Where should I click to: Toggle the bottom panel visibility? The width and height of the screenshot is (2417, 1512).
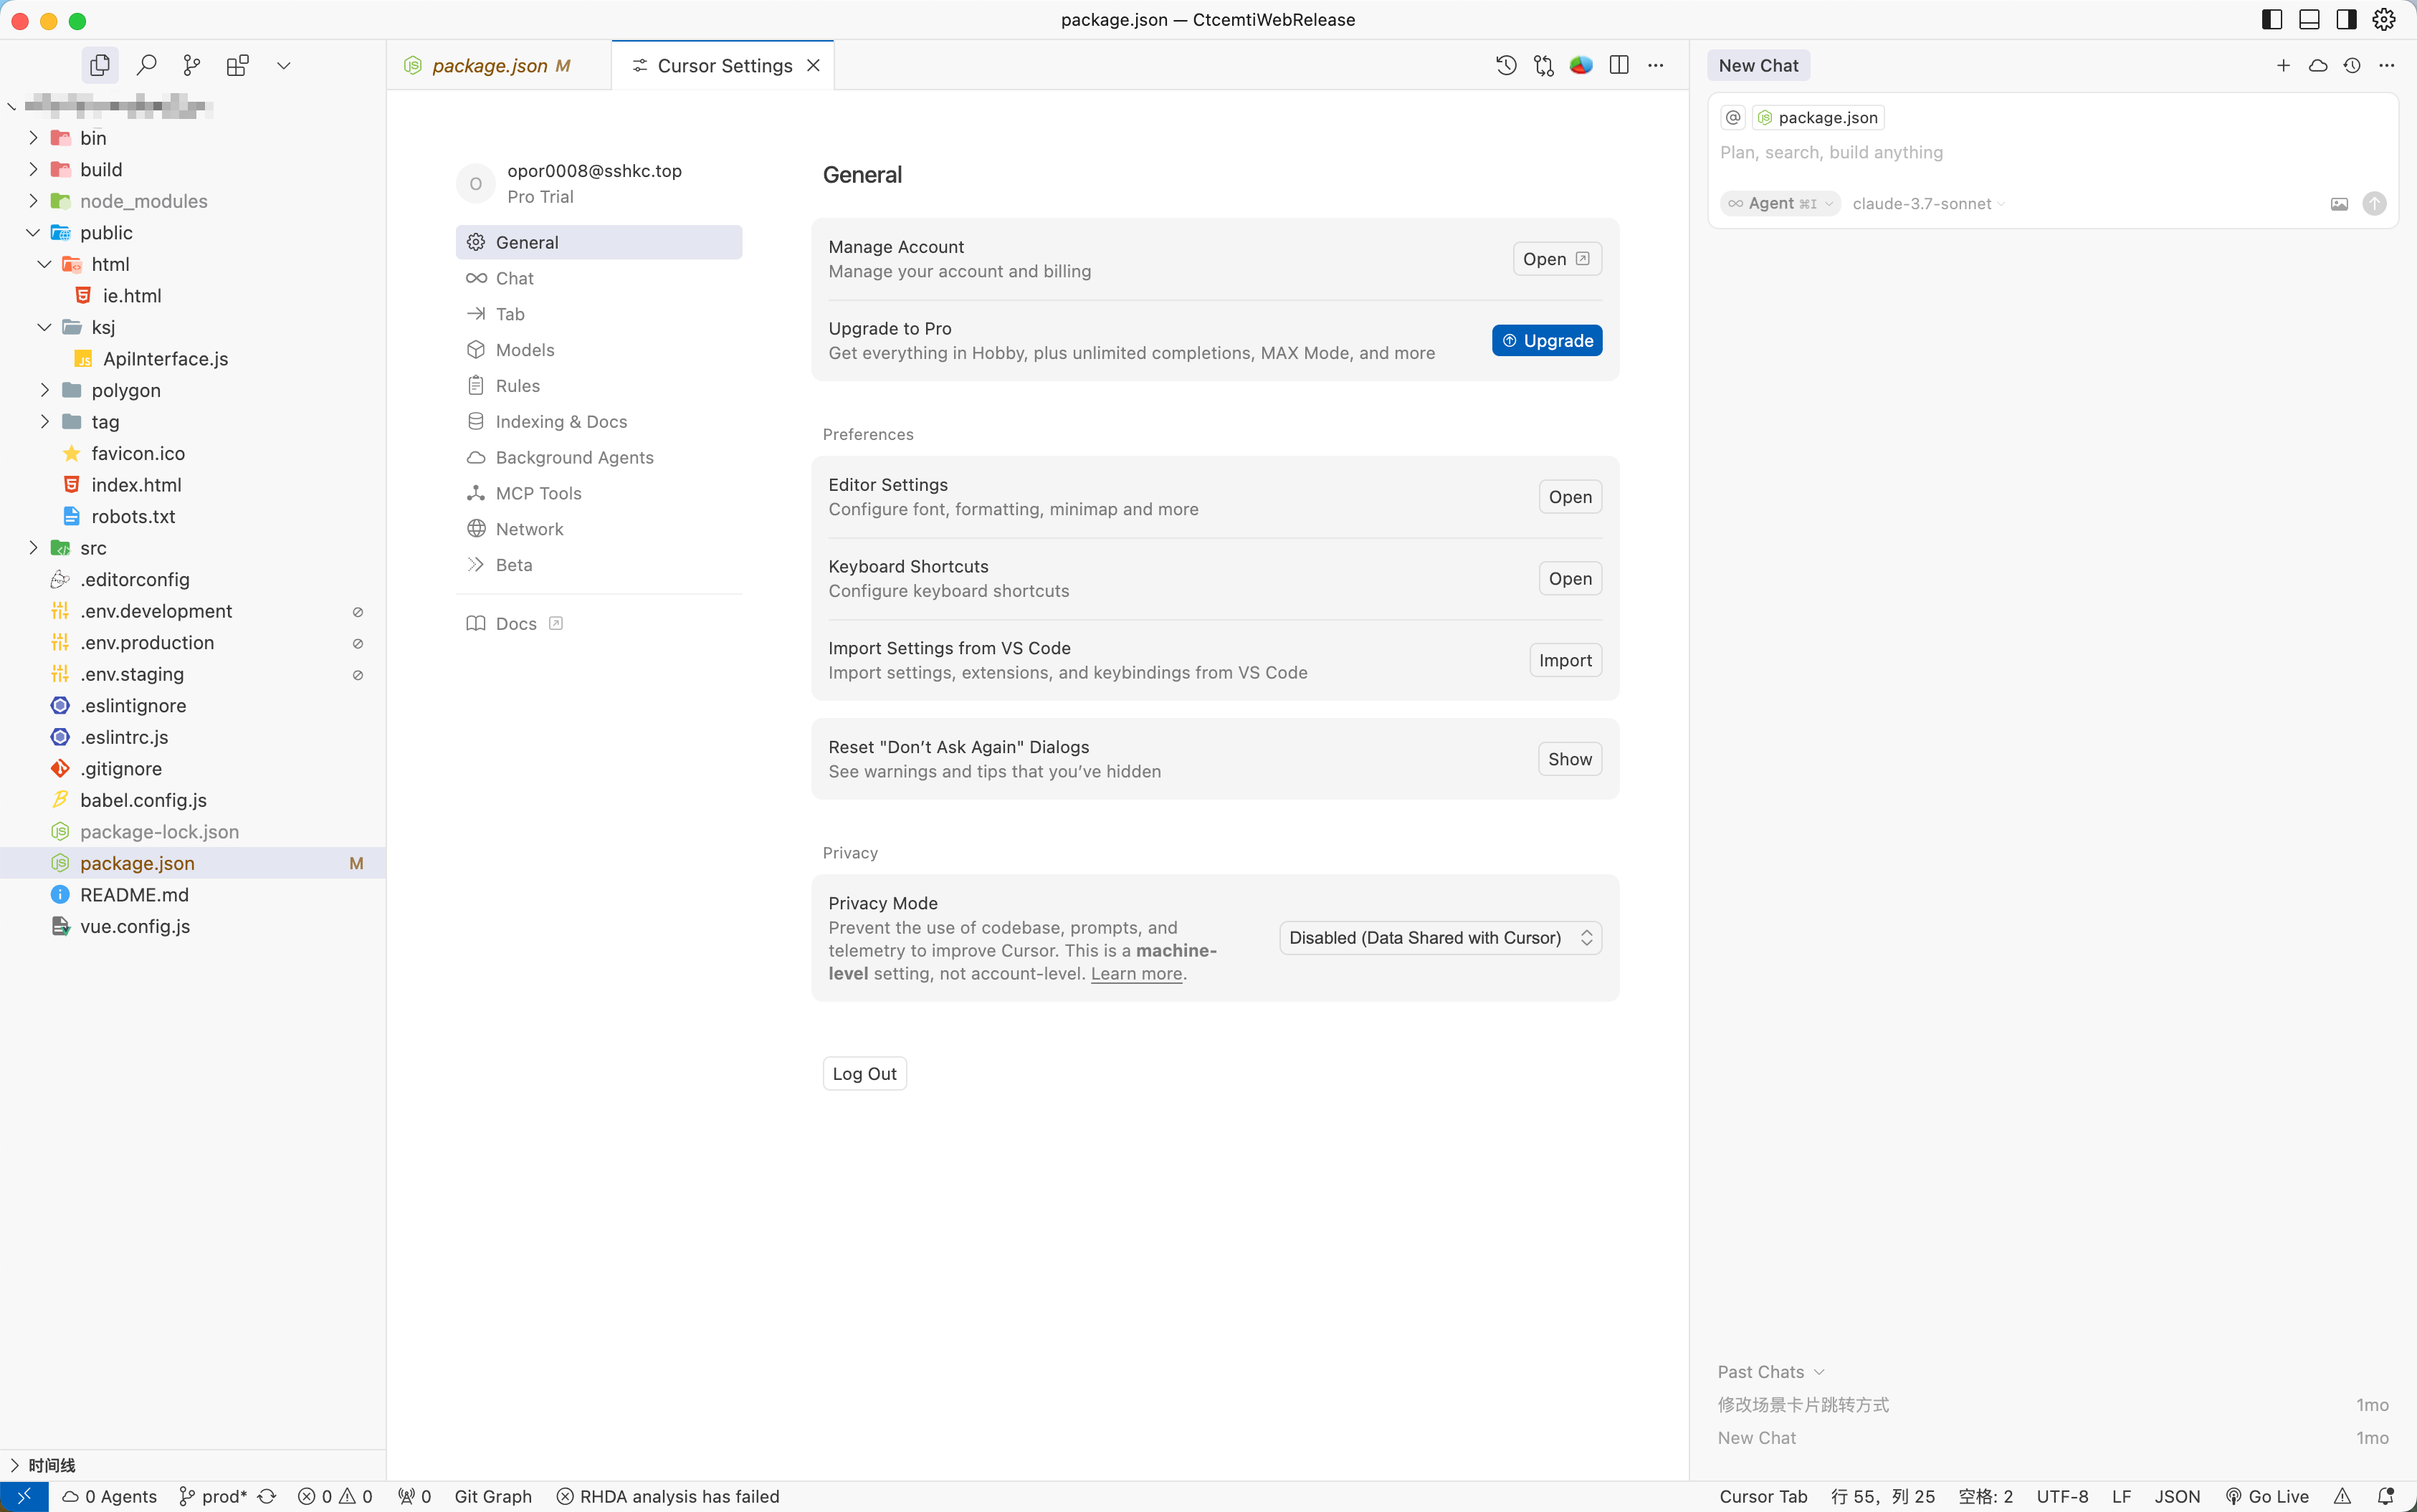[2309, 19]
